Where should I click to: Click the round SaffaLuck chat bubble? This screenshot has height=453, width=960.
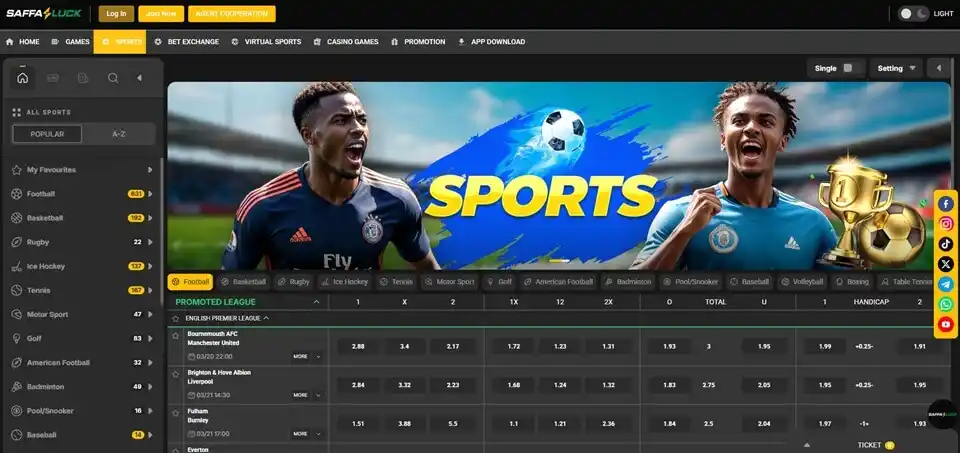[942, 414]
